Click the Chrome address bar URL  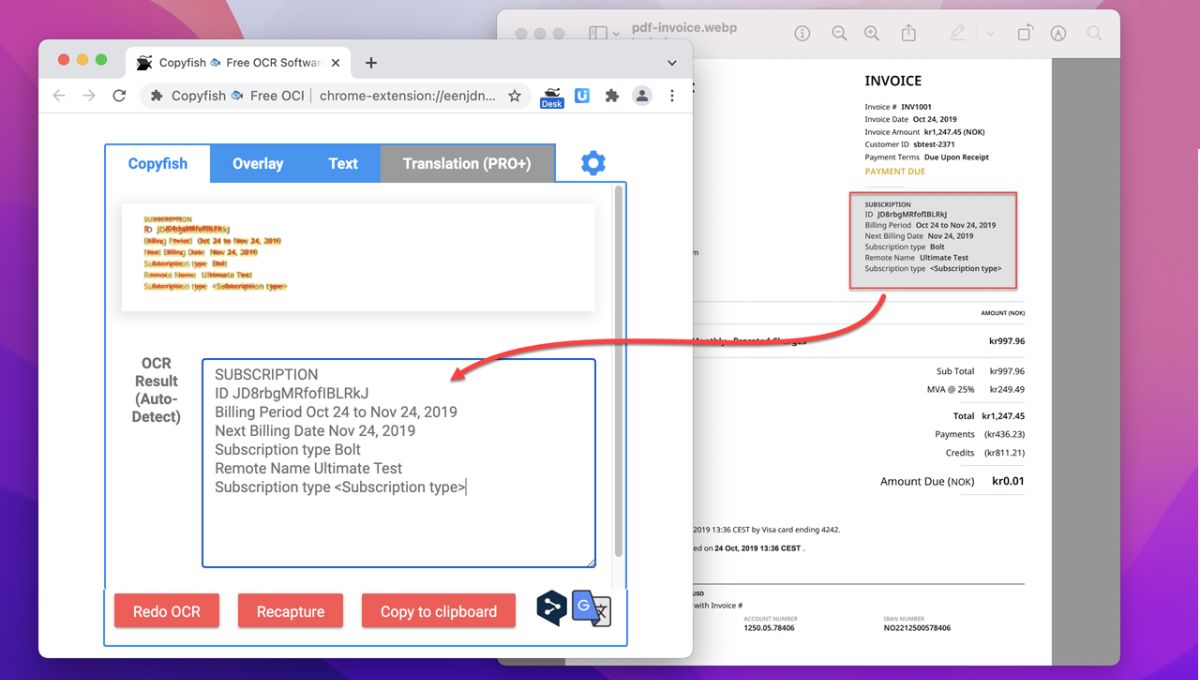407,96
